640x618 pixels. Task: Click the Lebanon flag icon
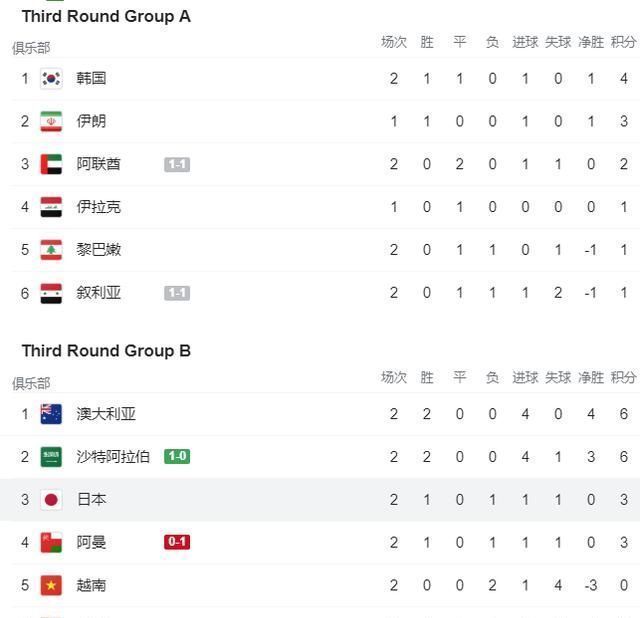tap(51, 250)
